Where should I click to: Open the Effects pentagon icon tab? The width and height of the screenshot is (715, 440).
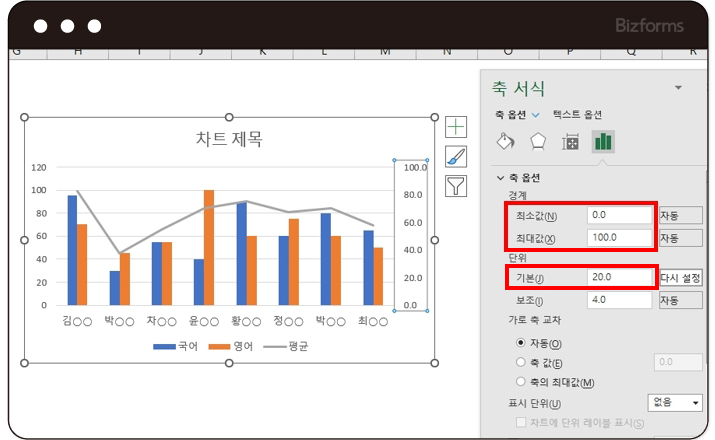[538, 142]
